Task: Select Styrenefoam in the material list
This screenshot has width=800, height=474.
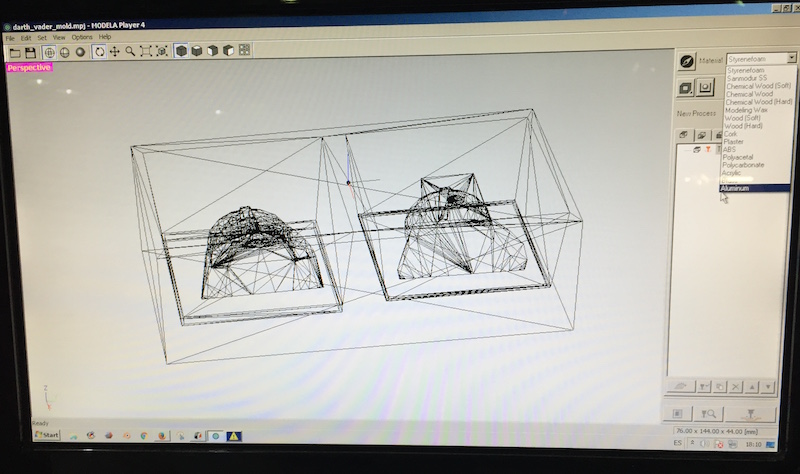Action: (745, 70)
